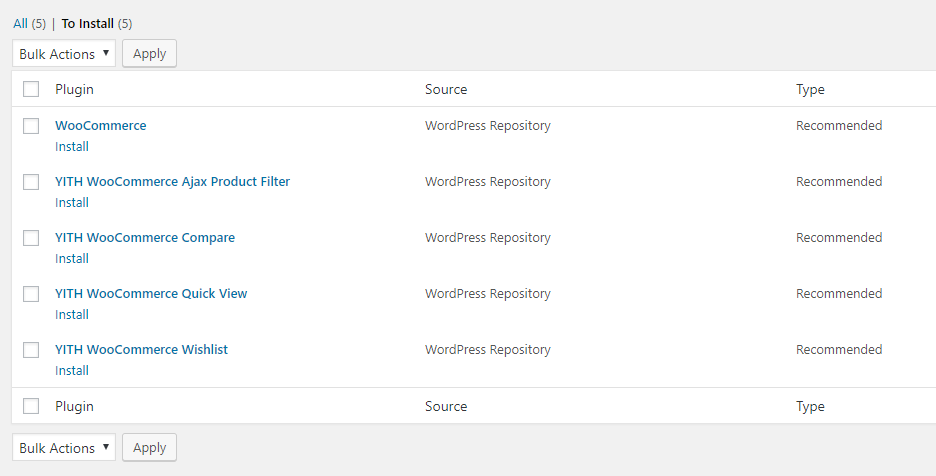936x476 pixels.
Task: Click Install under YITH WooCommerce Wishlist
Action: [x=72, y=370]
